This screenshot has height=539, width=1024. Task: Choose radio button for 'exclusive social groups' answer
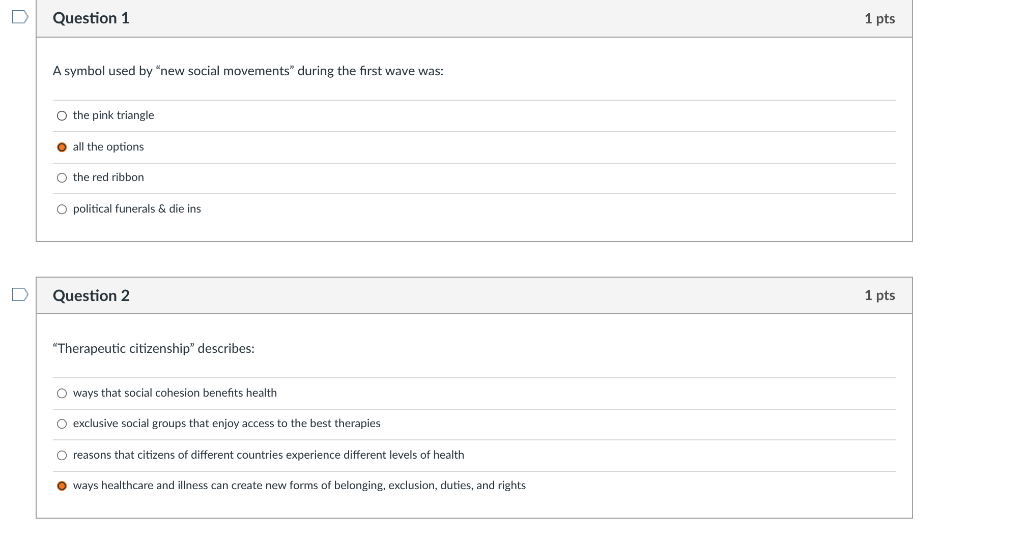pos(62,424)
